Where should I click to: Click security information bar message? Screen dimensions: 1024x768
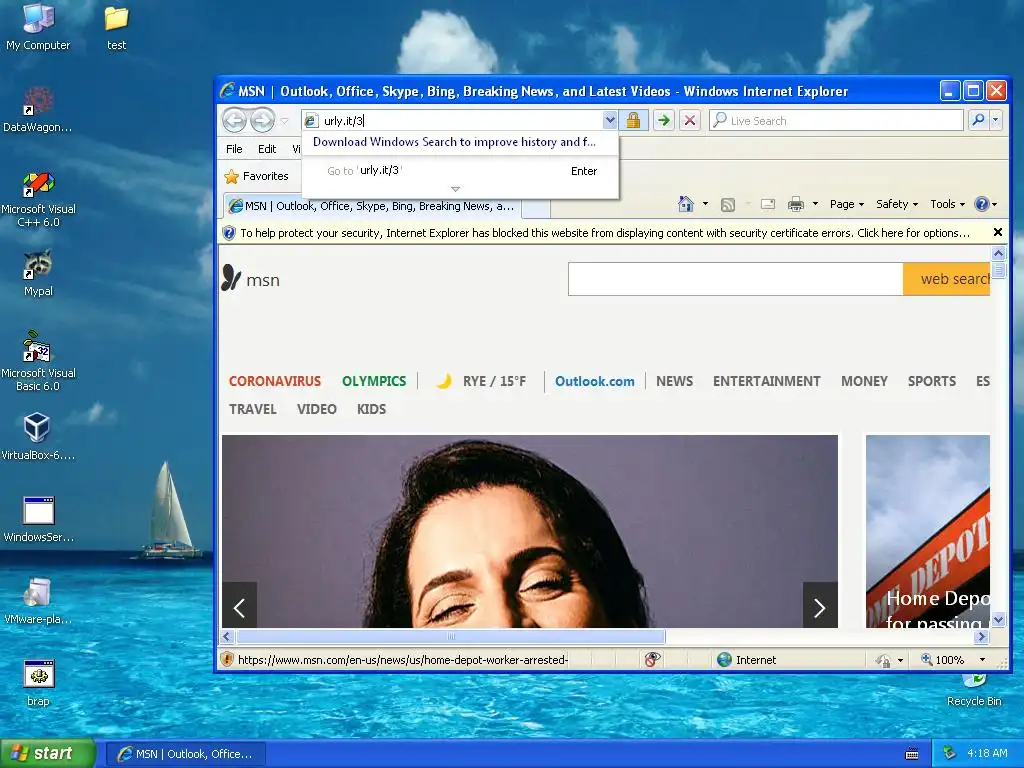604,233
